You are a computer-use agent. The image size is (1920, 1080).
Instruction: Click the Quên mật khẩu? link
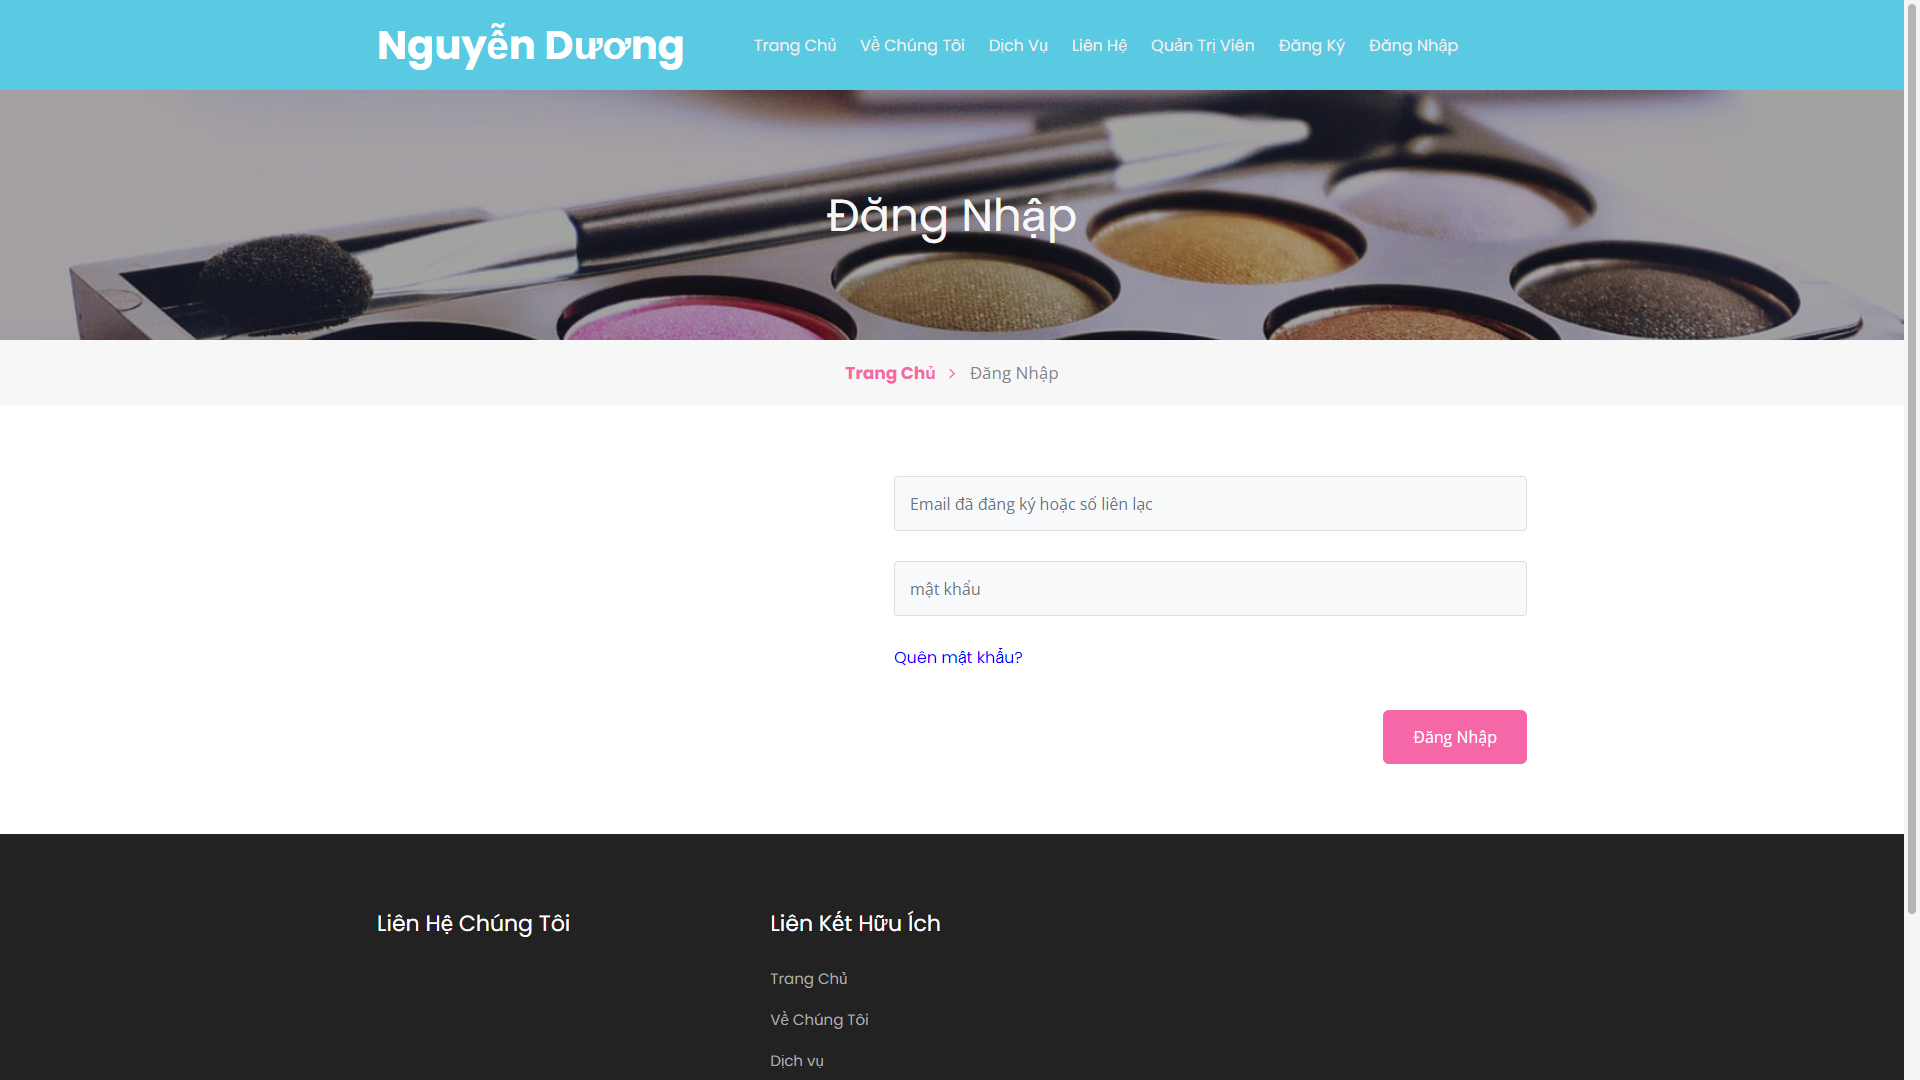point(957,657)
